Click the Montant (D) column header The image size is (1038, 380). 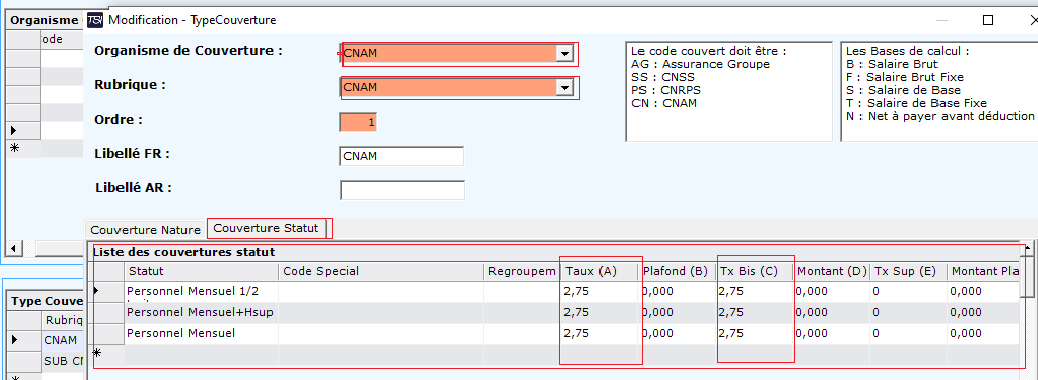tap(831, 271)
